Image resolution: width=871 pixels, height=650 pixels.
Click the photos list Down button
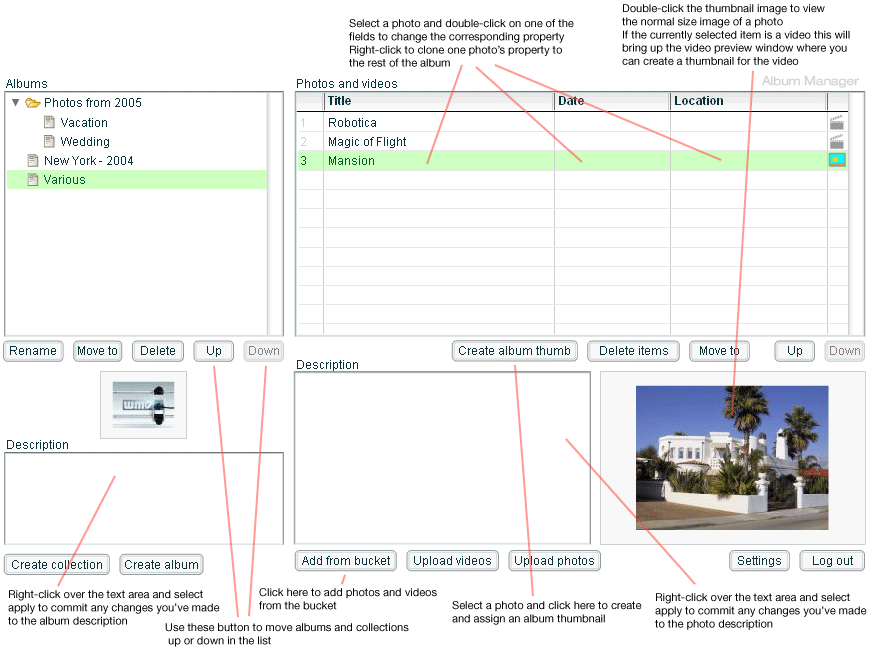coord(844,351)
